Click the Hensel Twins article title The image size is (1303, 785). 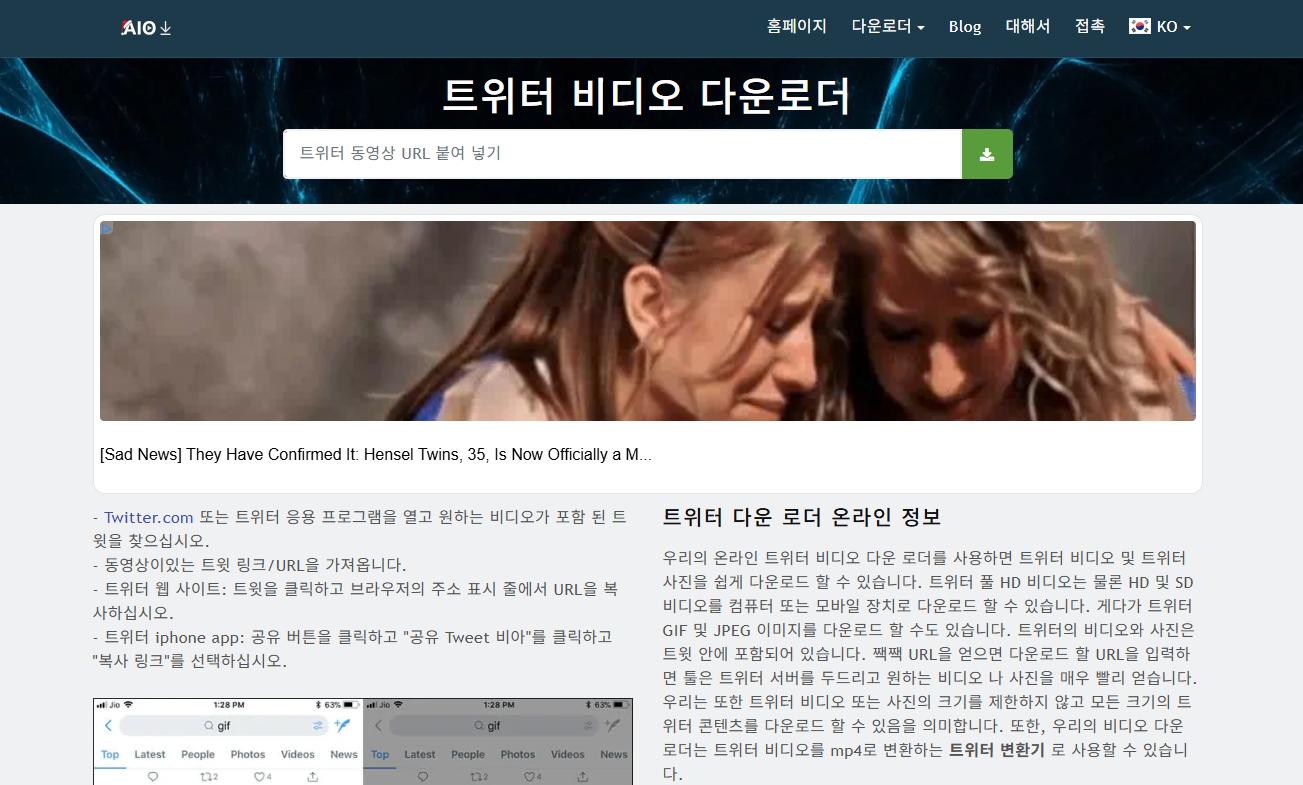(374, 454)
